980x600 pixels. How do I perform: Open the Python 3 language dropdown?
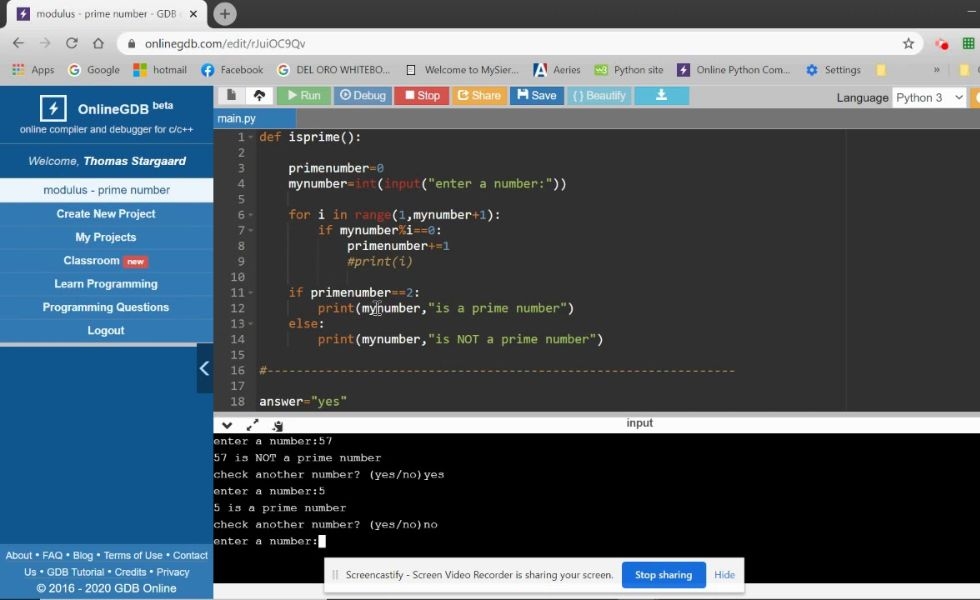pos(927,97)
